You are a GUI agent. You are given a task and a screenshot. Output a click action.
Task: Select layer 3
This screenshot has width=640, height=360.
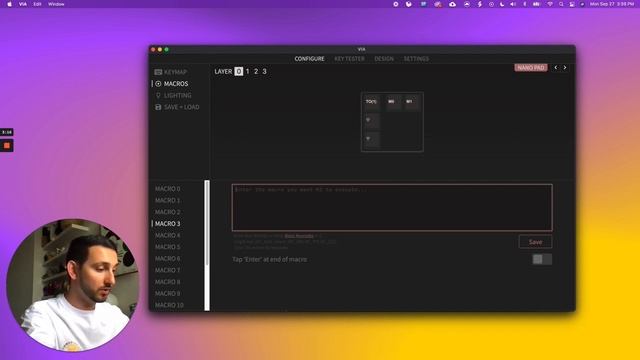(264, 71)
